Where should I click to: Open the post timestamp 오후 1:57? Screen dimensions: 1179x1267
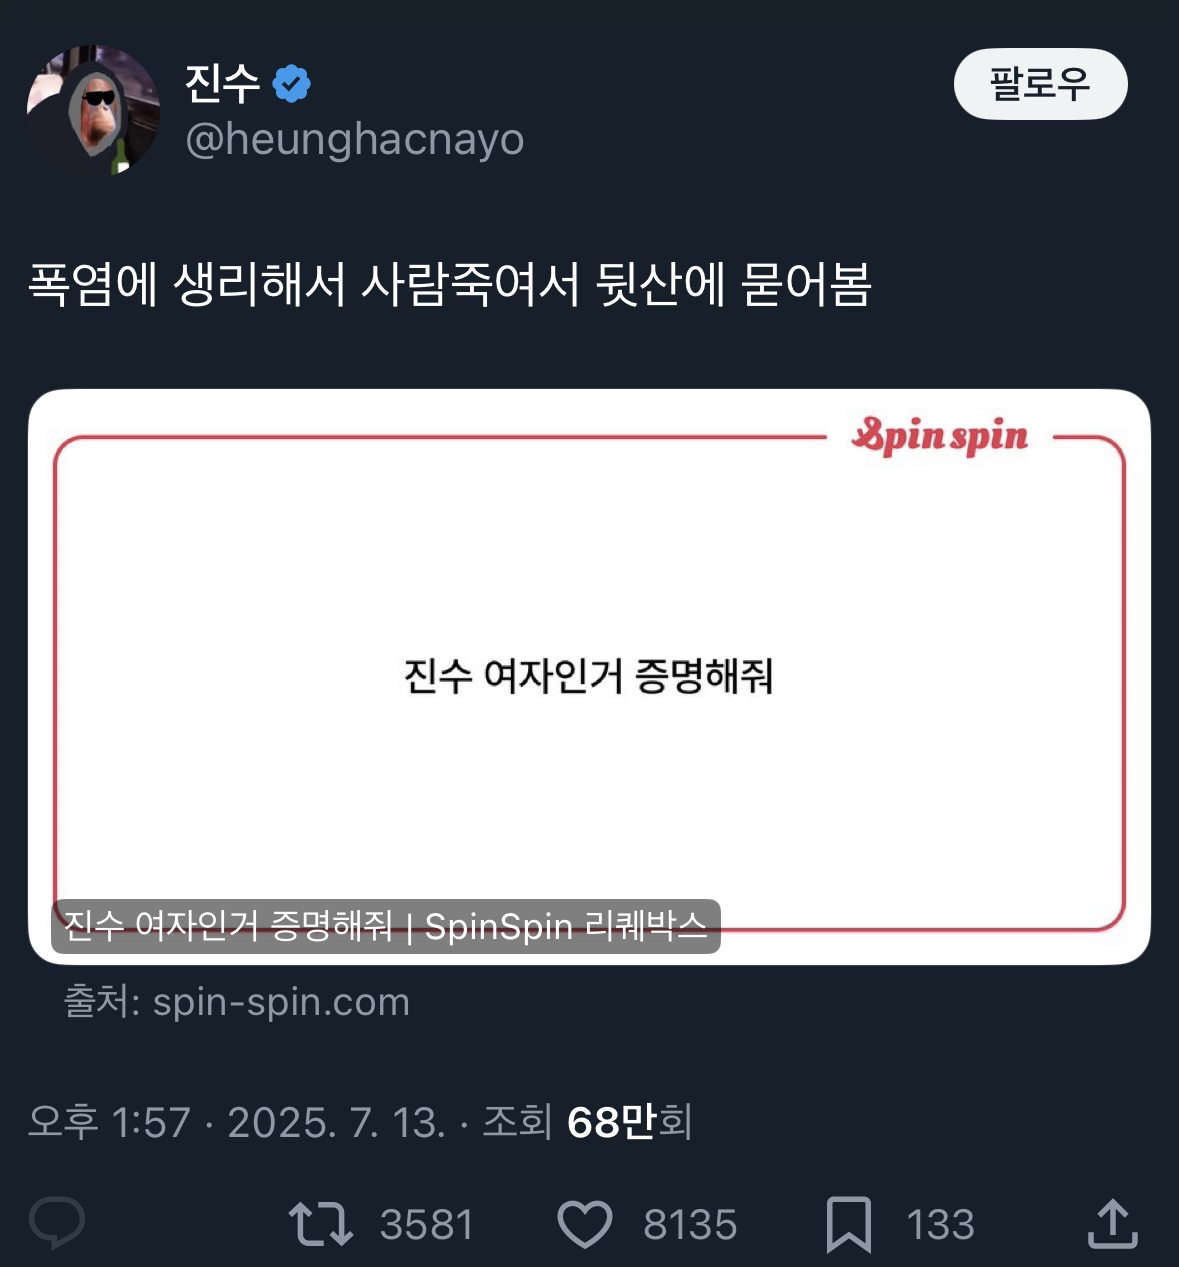pyautogui.click(x=109, y=1122)
